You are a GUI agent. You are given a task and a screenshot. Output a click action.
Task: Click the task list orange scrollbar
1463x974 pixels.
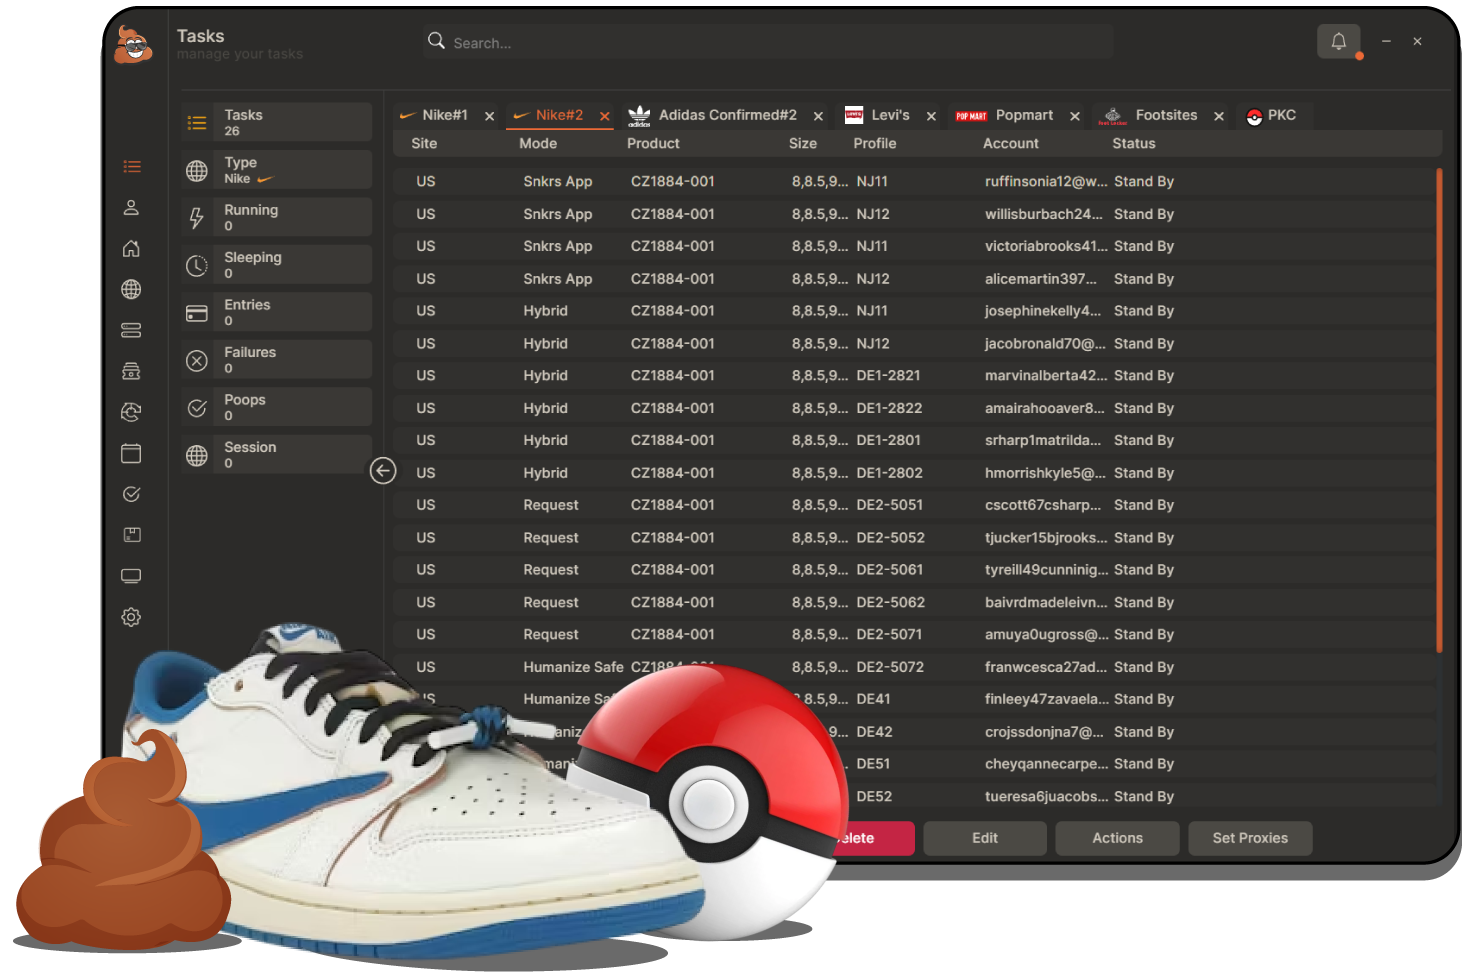[1439, 410]
